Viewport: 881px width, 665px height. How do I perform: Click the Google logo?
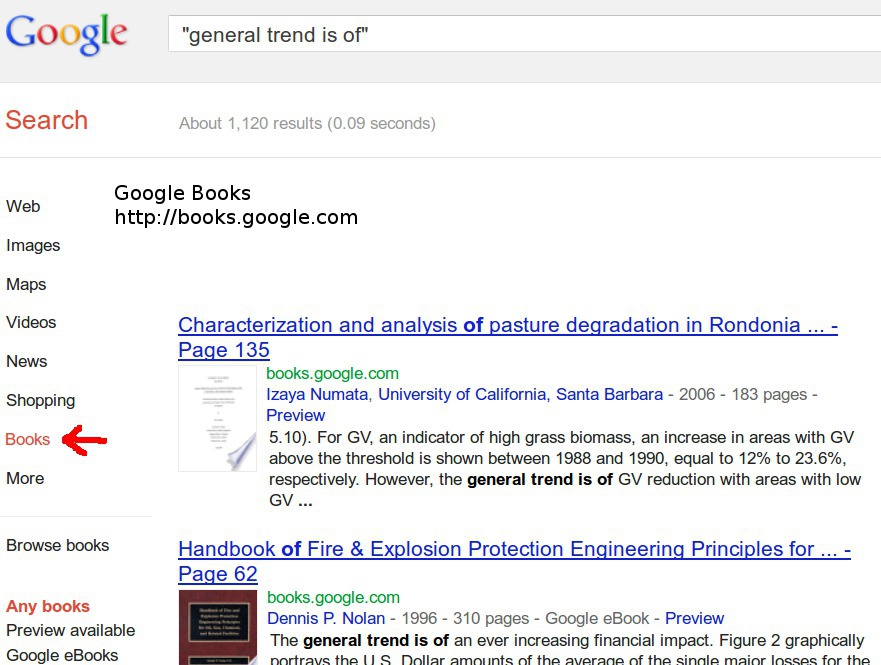point(66,33)
